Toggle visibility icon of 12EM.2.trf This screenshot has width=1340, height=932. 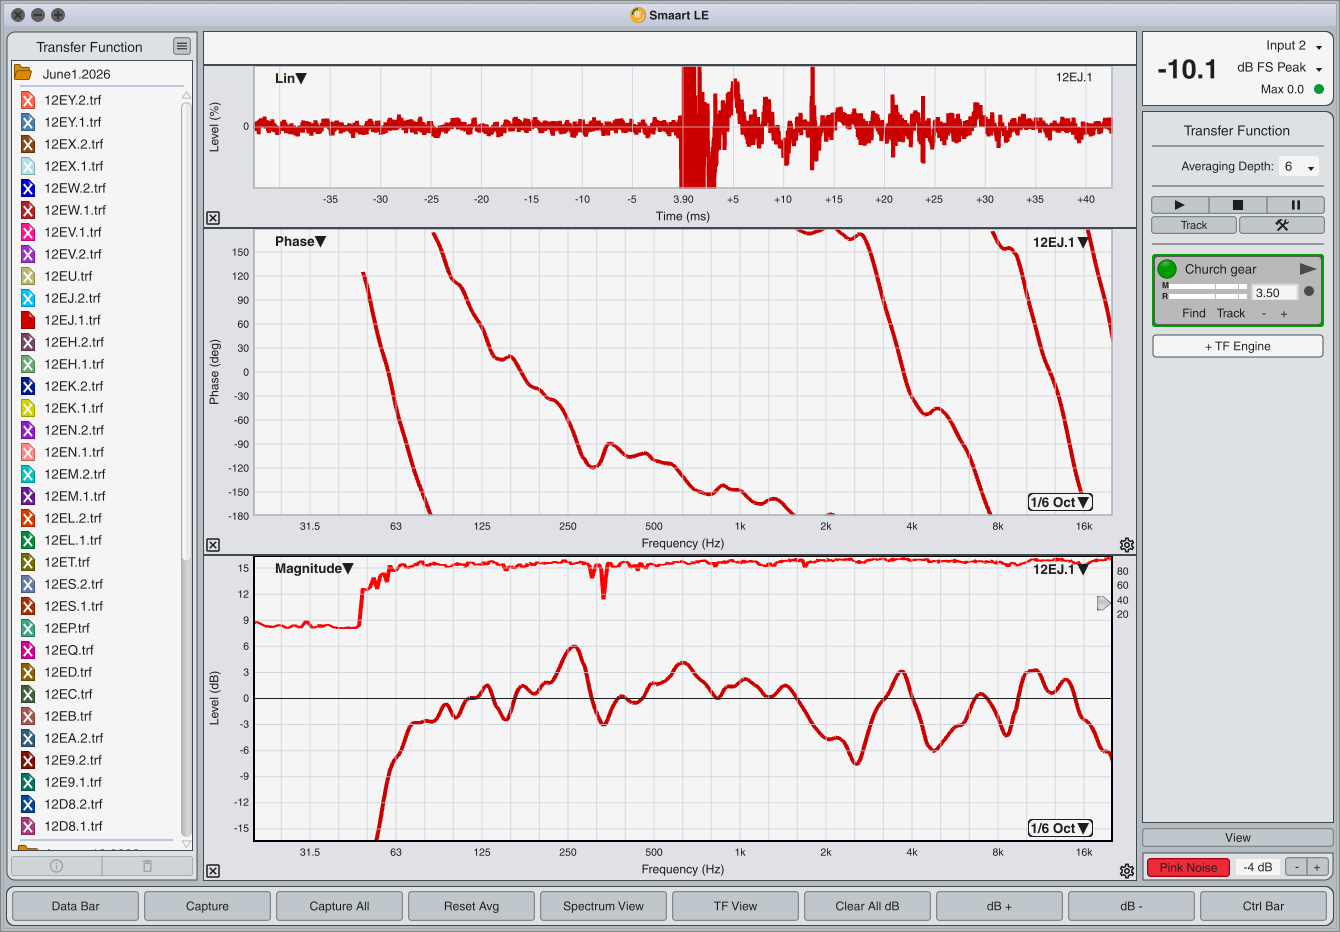(x=28, y=474)
